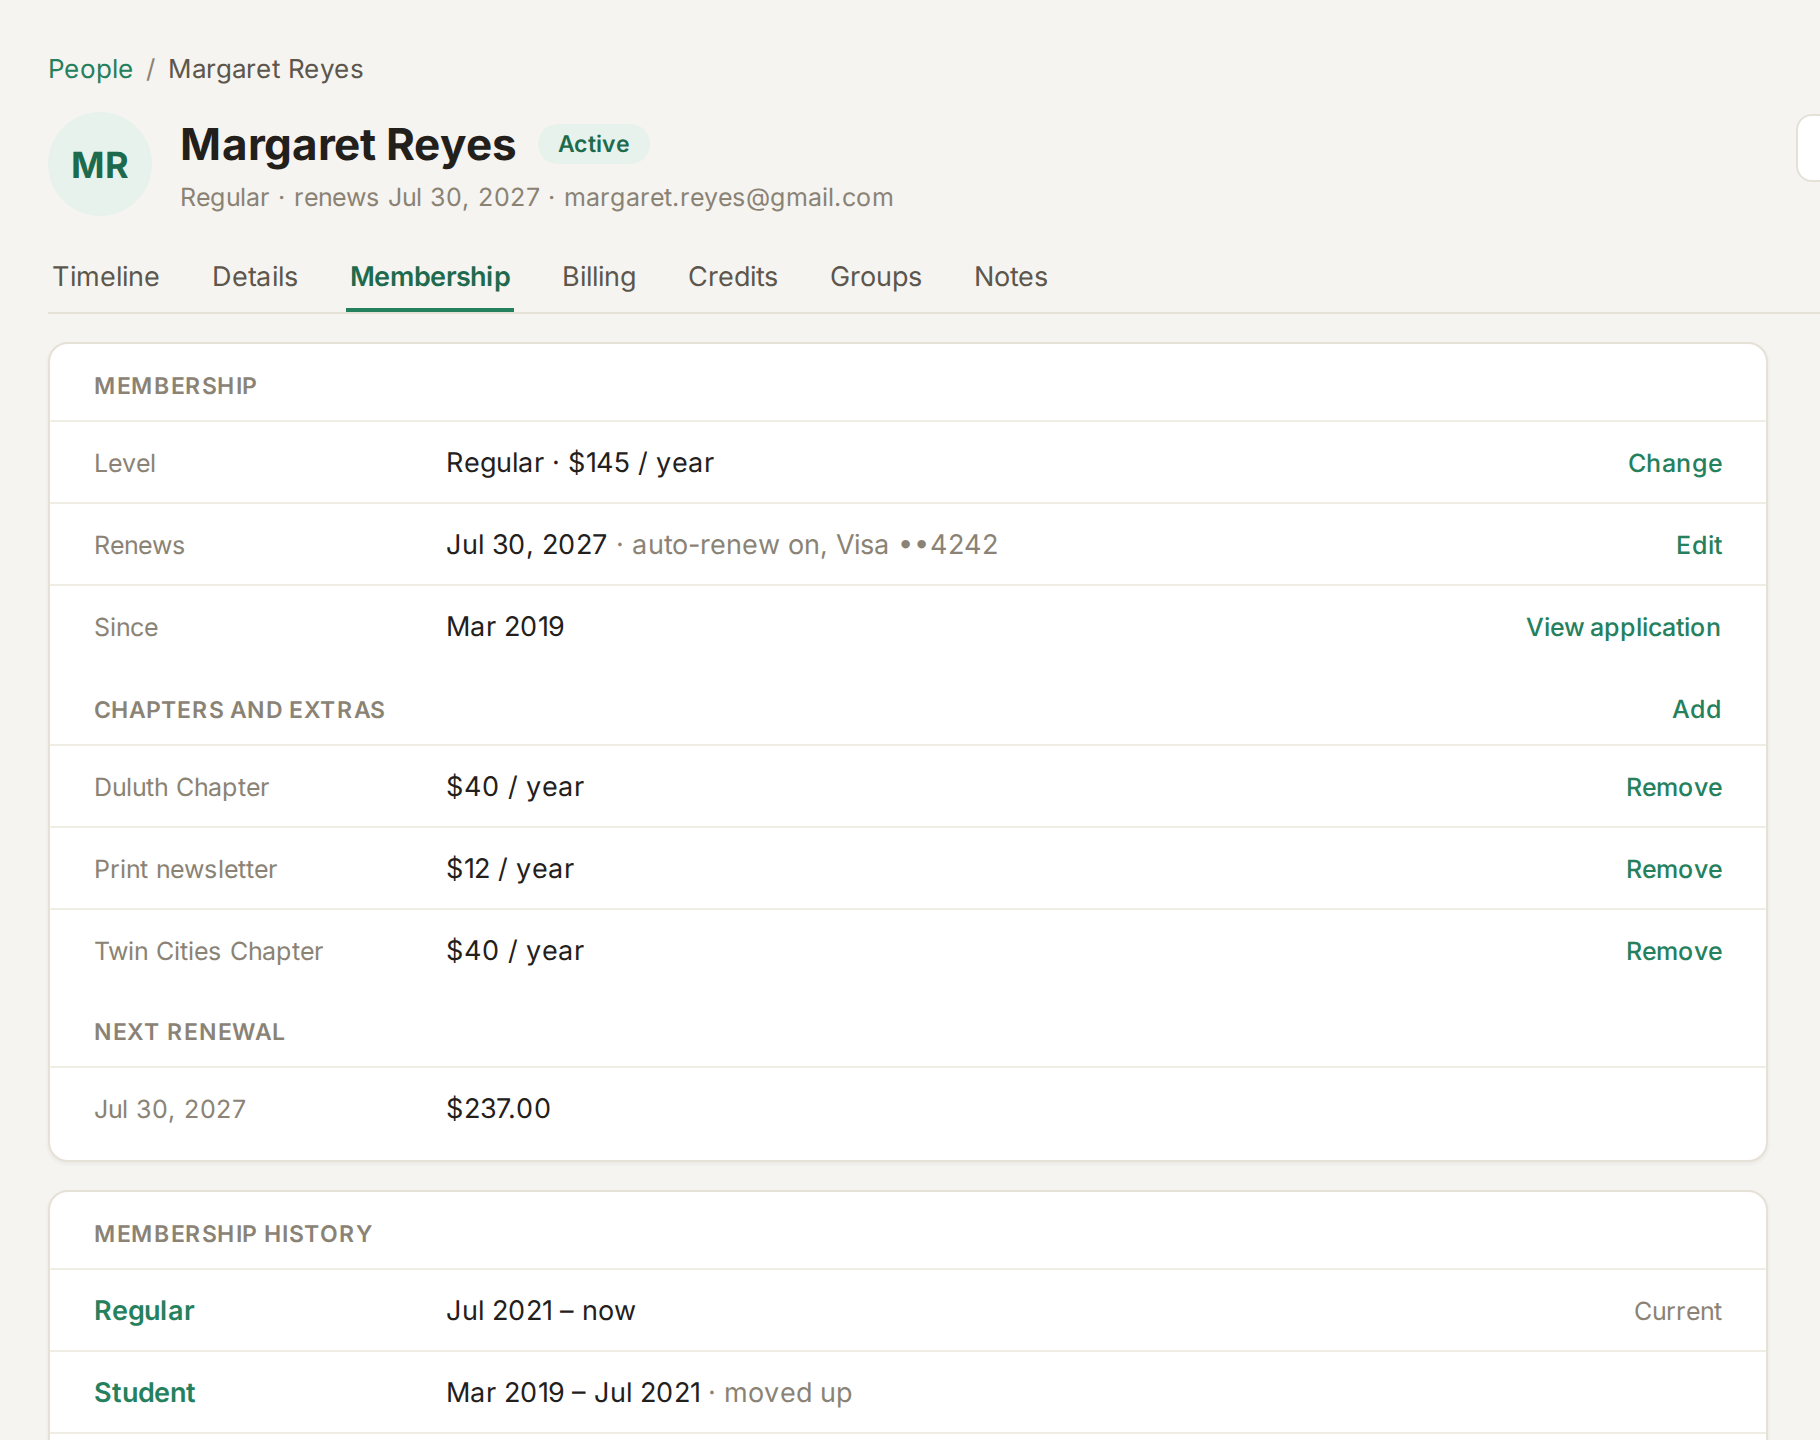Click the $237.00 next renewal amount
This screenshot has width=1820, height=1440.
coord(498,1109)
